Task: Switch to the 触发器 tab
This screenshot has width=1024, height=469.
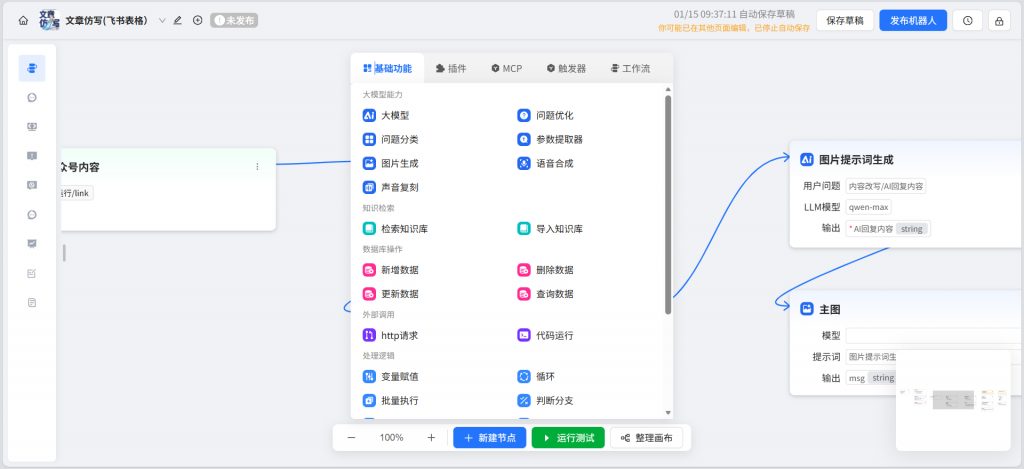Action: [566, 68]
